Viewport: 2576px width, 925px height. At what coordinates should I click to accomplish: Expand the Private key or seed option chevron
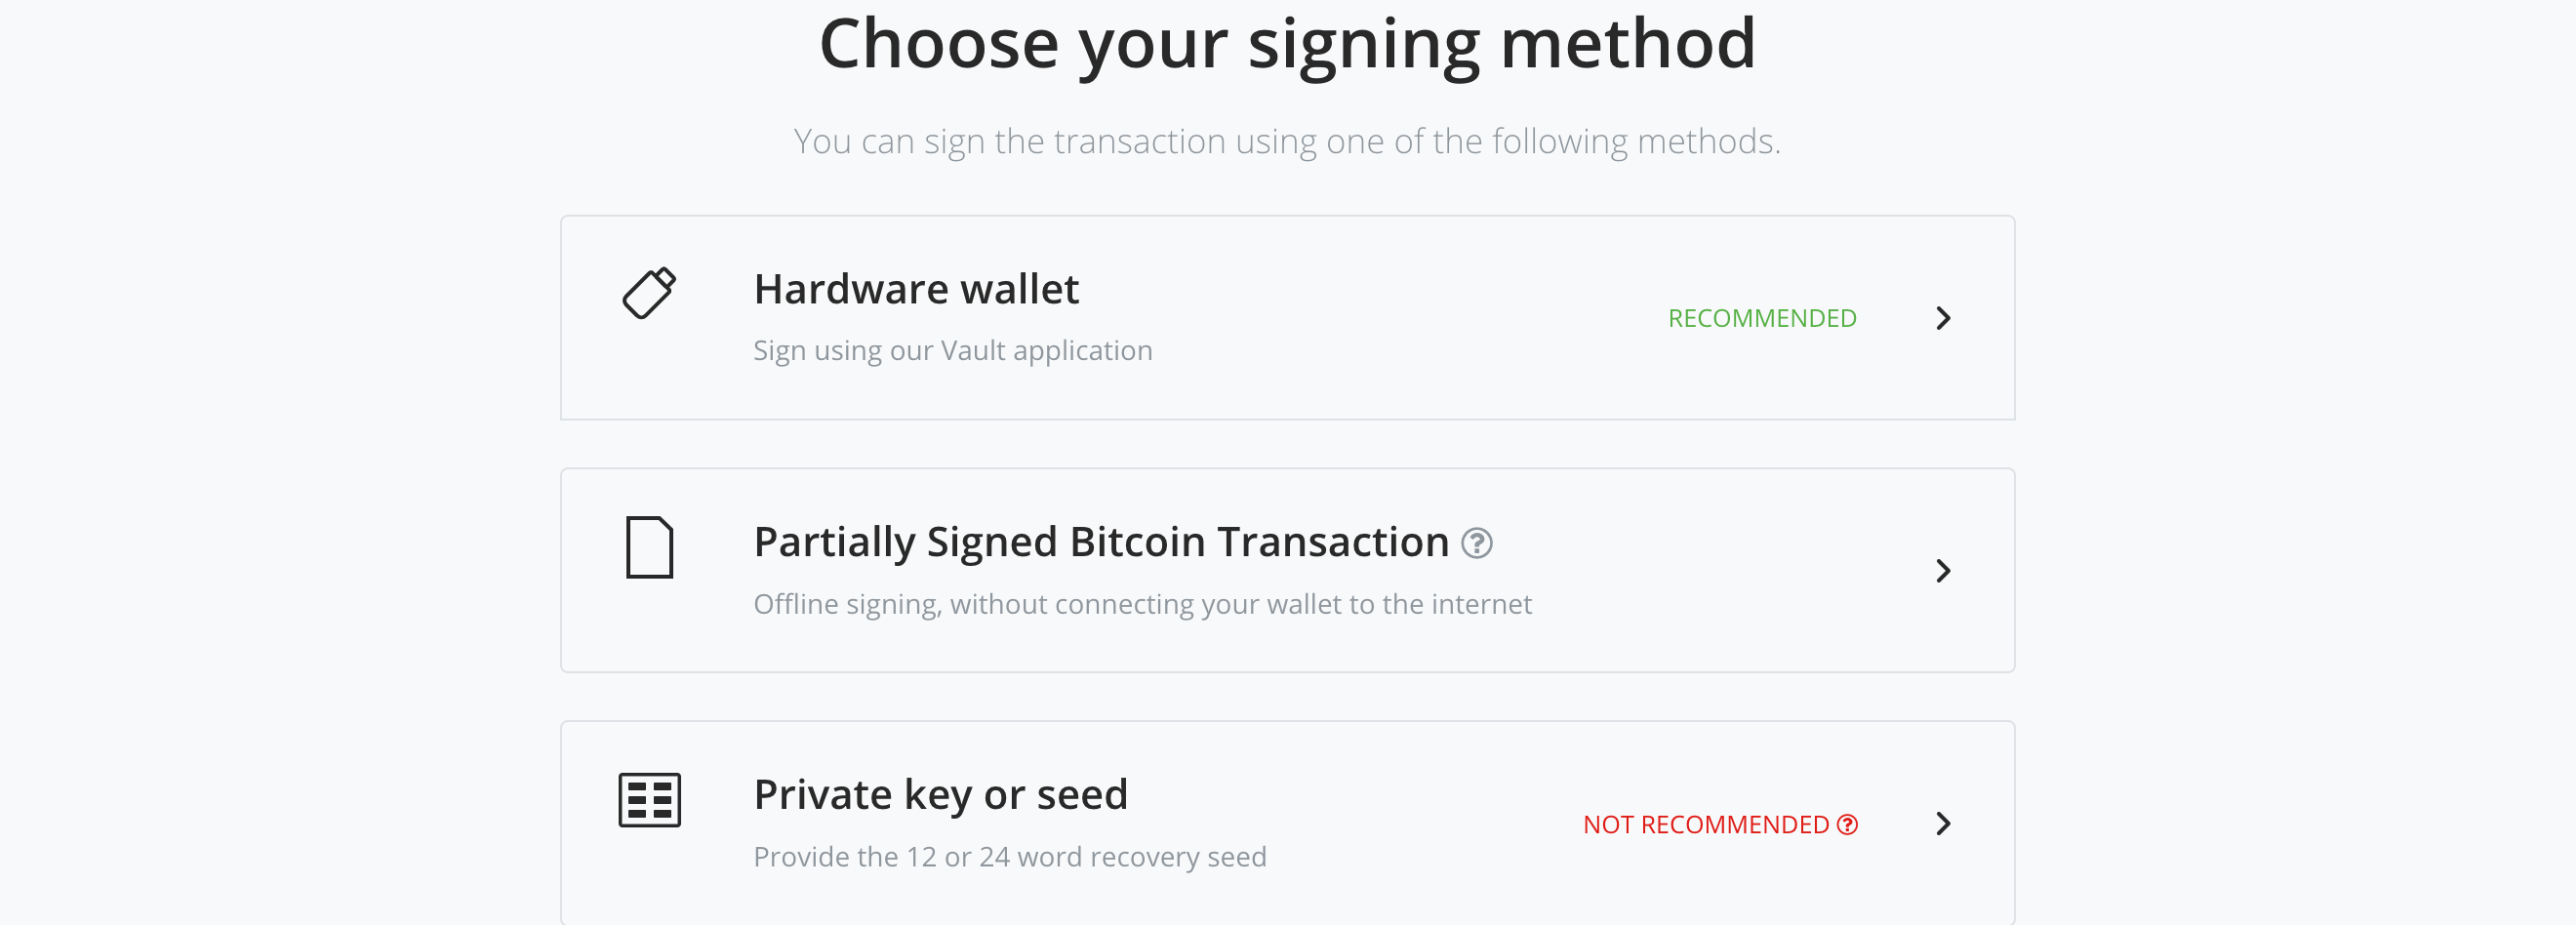coord(1944,824)
